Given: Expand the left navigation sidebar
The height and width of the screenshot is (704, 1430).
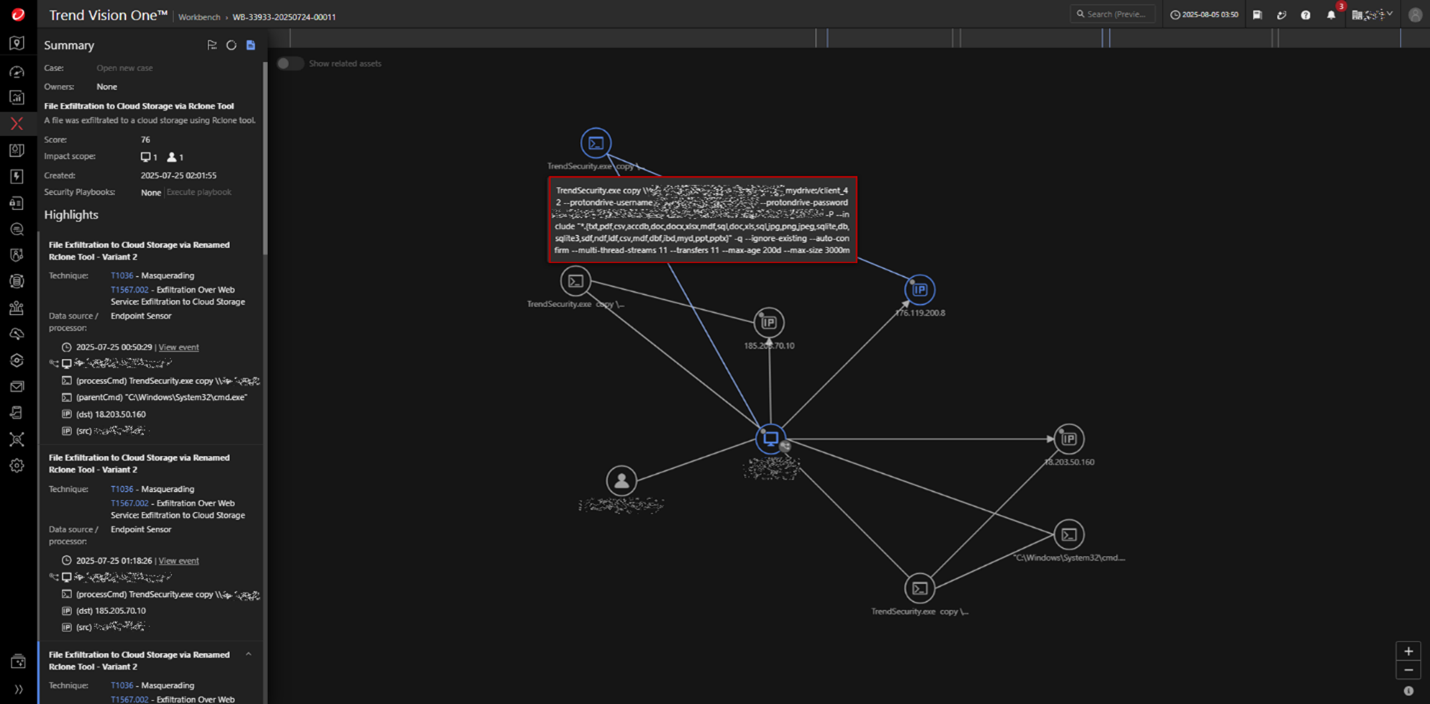Looking at the screenshot, I should [x=17, y=689].
